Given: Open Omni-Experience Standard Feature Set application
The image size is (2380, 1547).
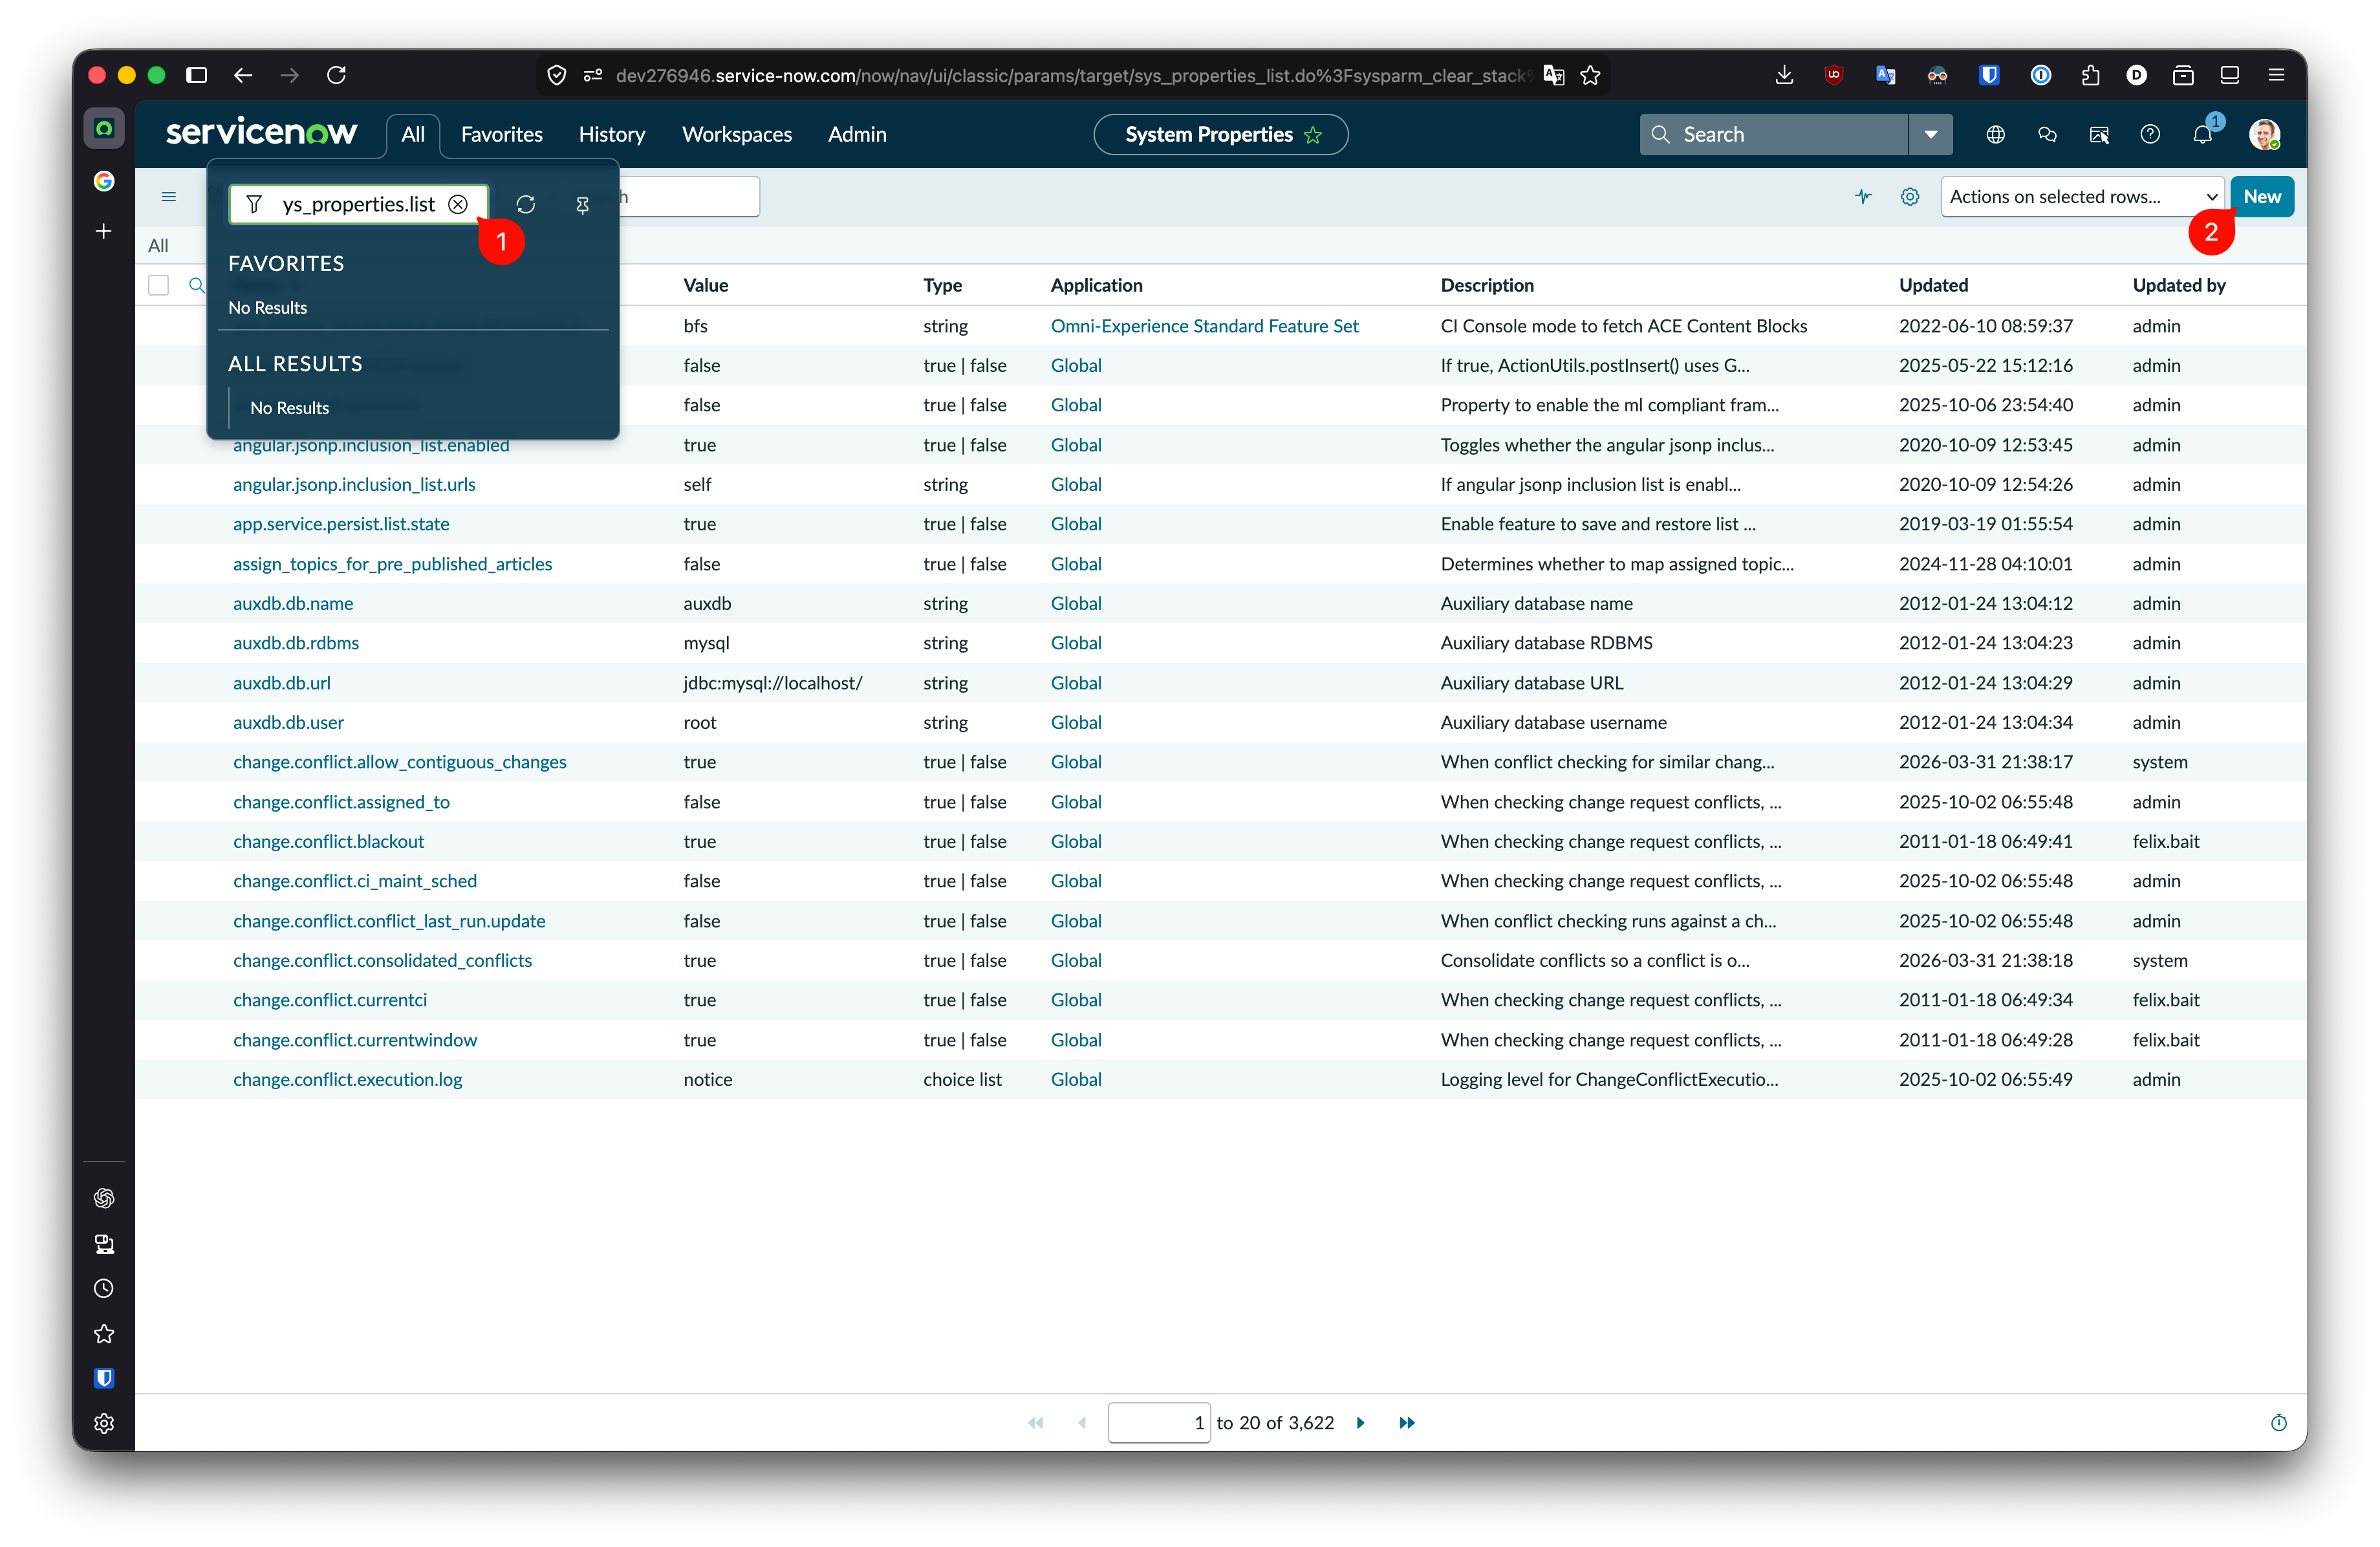Looking at the screenshot, I should pos(1204,325).
